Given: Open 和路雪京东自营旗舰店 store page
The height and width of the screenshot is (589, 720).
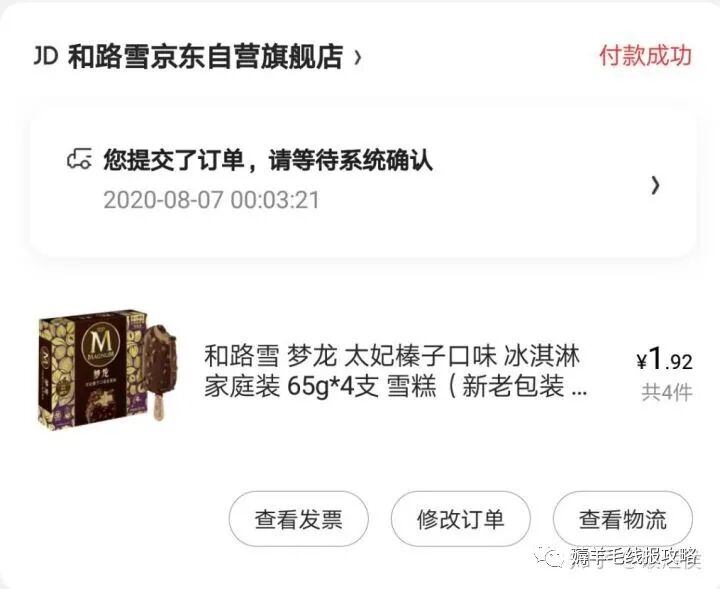Looking at the screenshot, I should pyautogui.click(x=206, y=57).
